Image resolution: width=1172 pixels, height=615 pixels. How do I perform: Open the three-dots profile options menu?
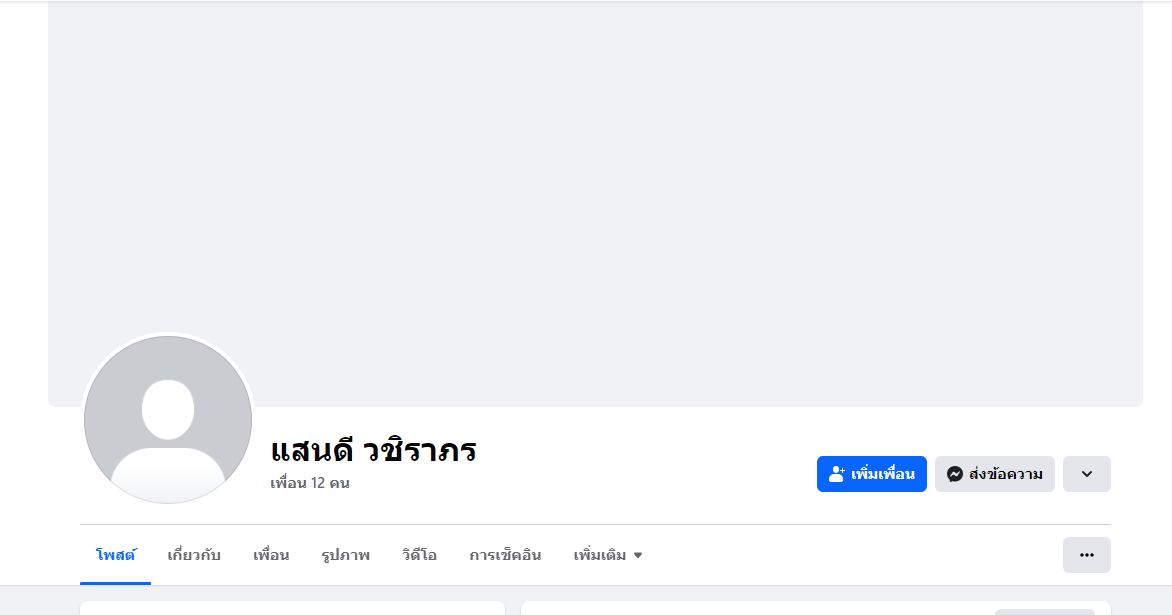click(1086, 555)
